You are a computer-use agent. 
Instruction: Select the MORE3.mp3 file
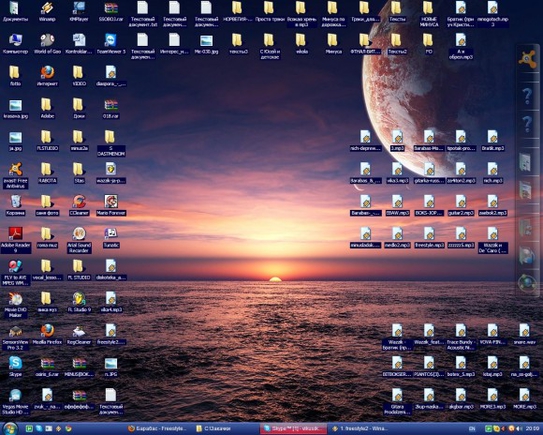pos(492,399)
